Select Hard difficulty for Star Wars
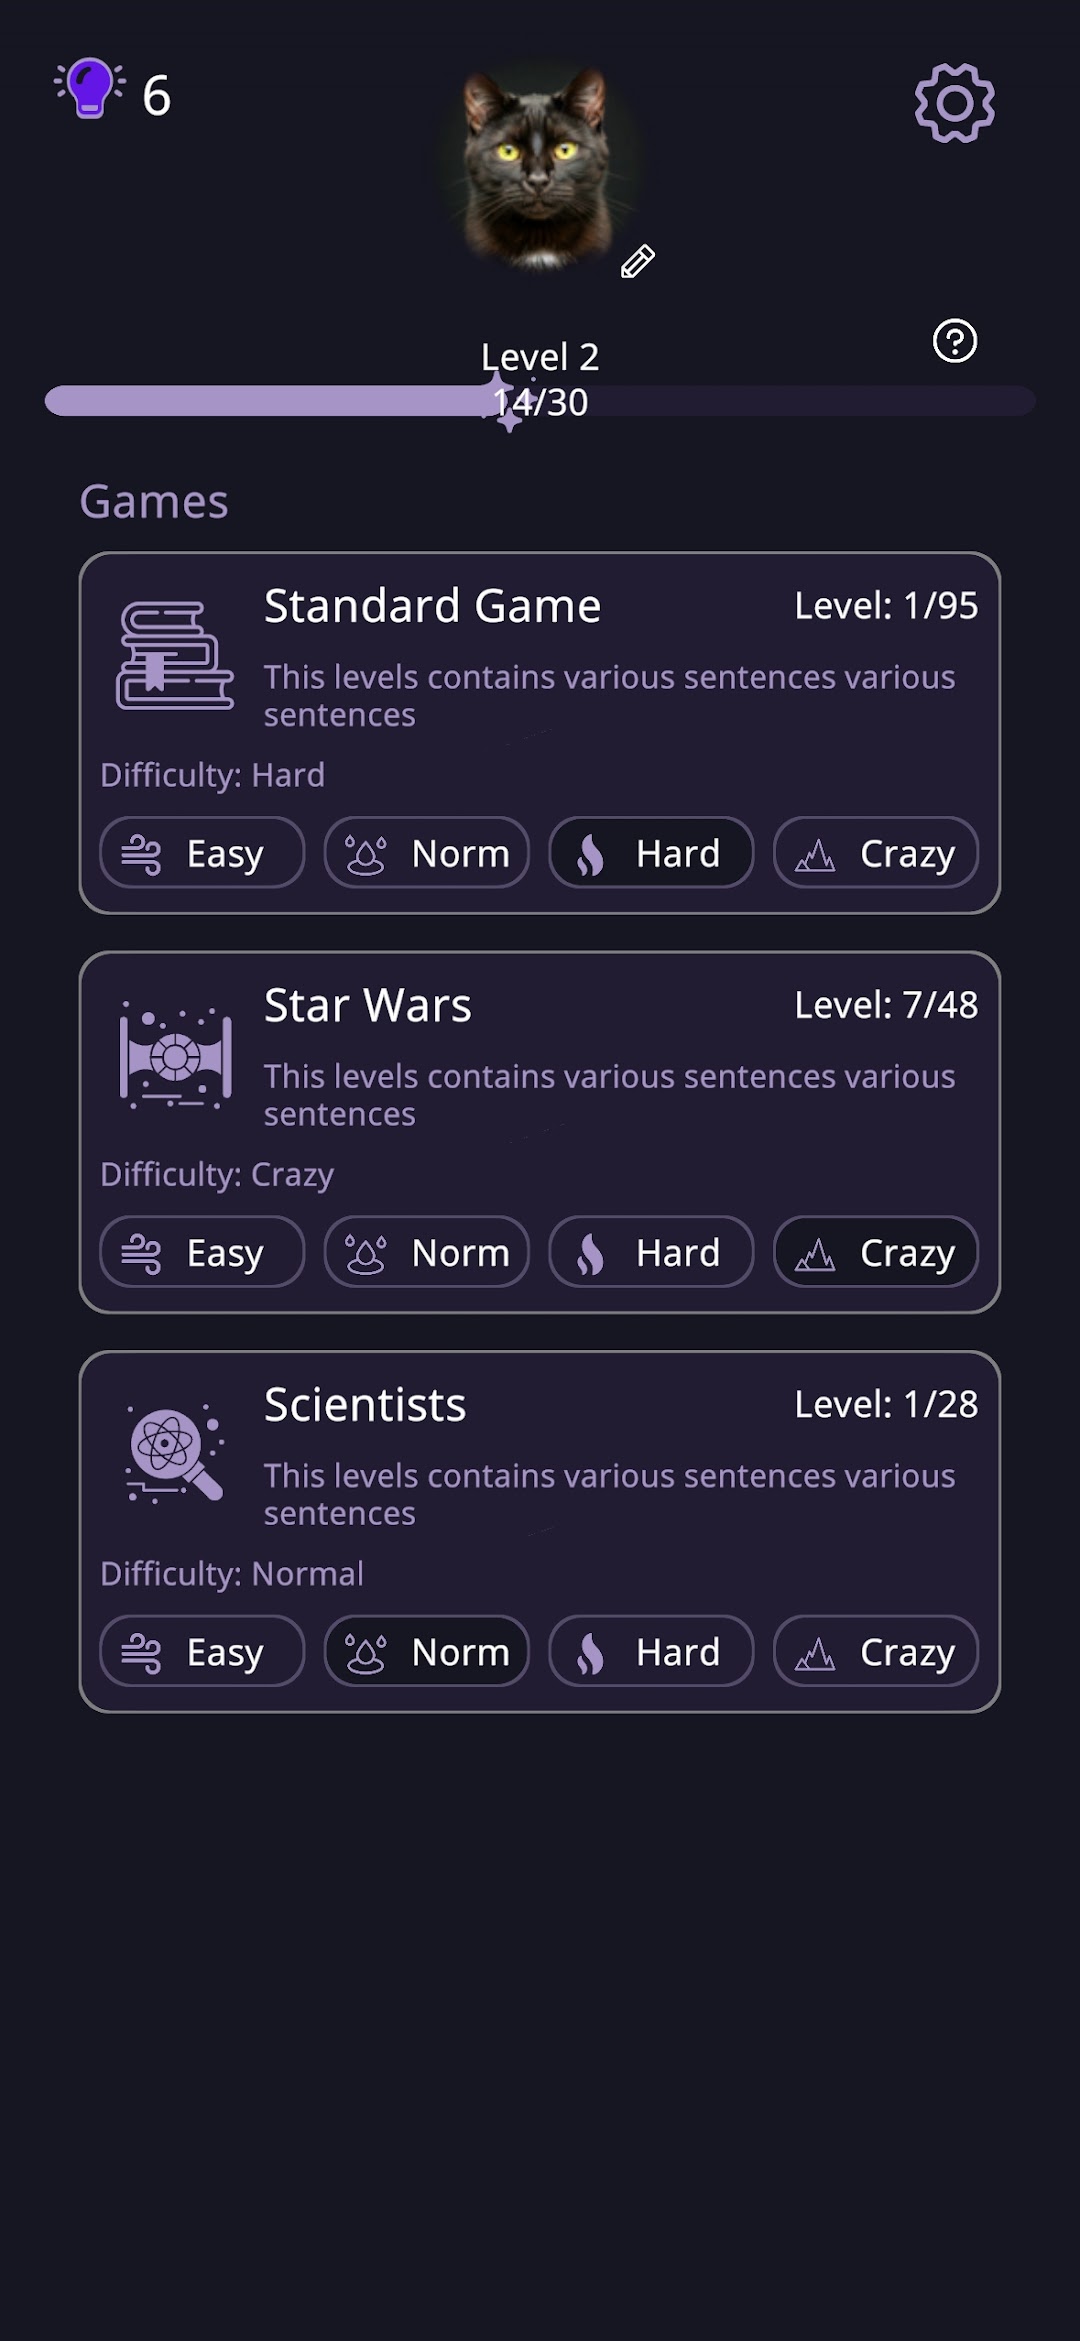Image resolution: width=1080 pixels, height=2341 pixels. coord(651,1252)
